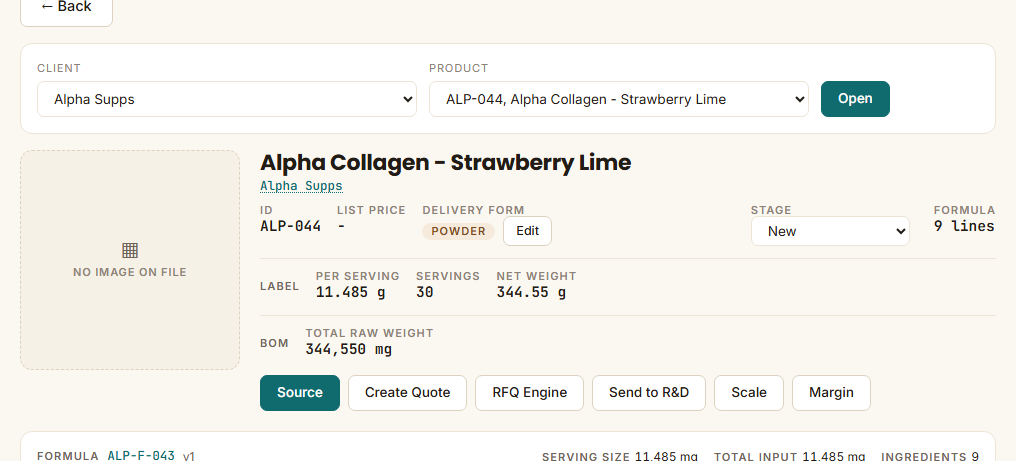Click the 9 lines formula count

(964, 226)
